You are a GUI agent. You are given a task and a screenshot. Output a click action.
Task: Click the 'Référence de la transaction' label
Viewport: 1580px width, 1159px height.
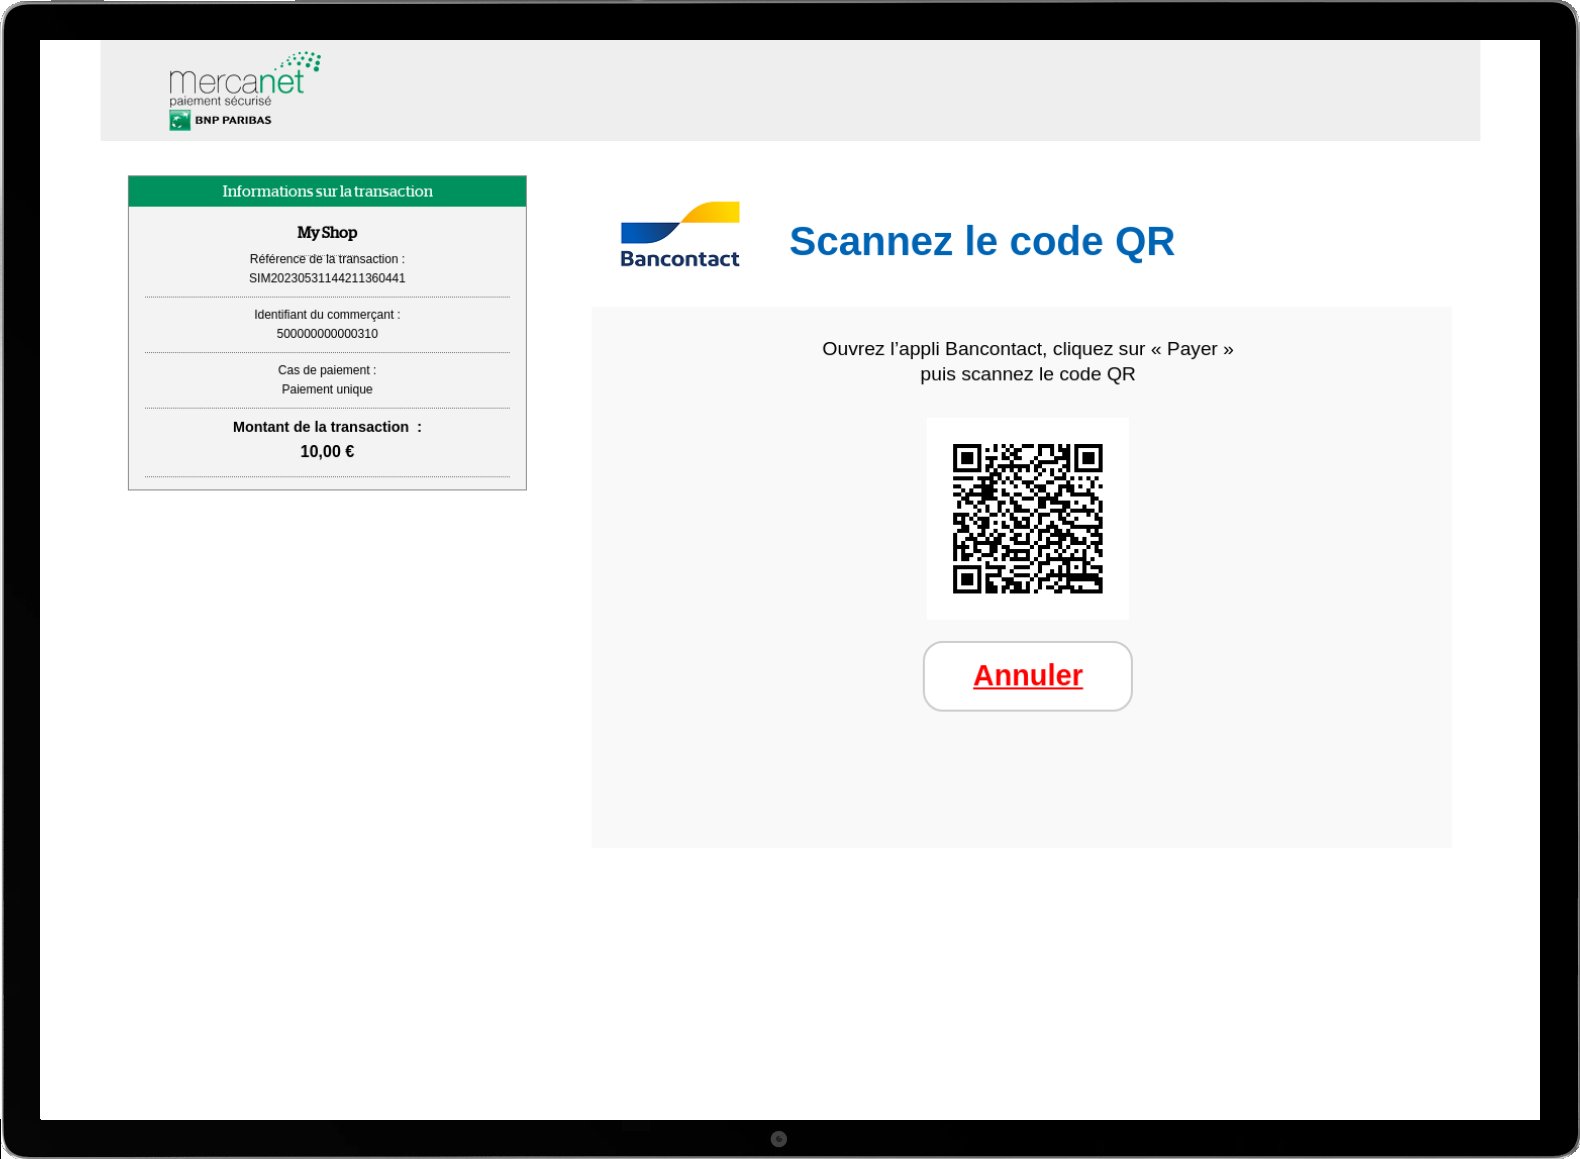point(327,259)
